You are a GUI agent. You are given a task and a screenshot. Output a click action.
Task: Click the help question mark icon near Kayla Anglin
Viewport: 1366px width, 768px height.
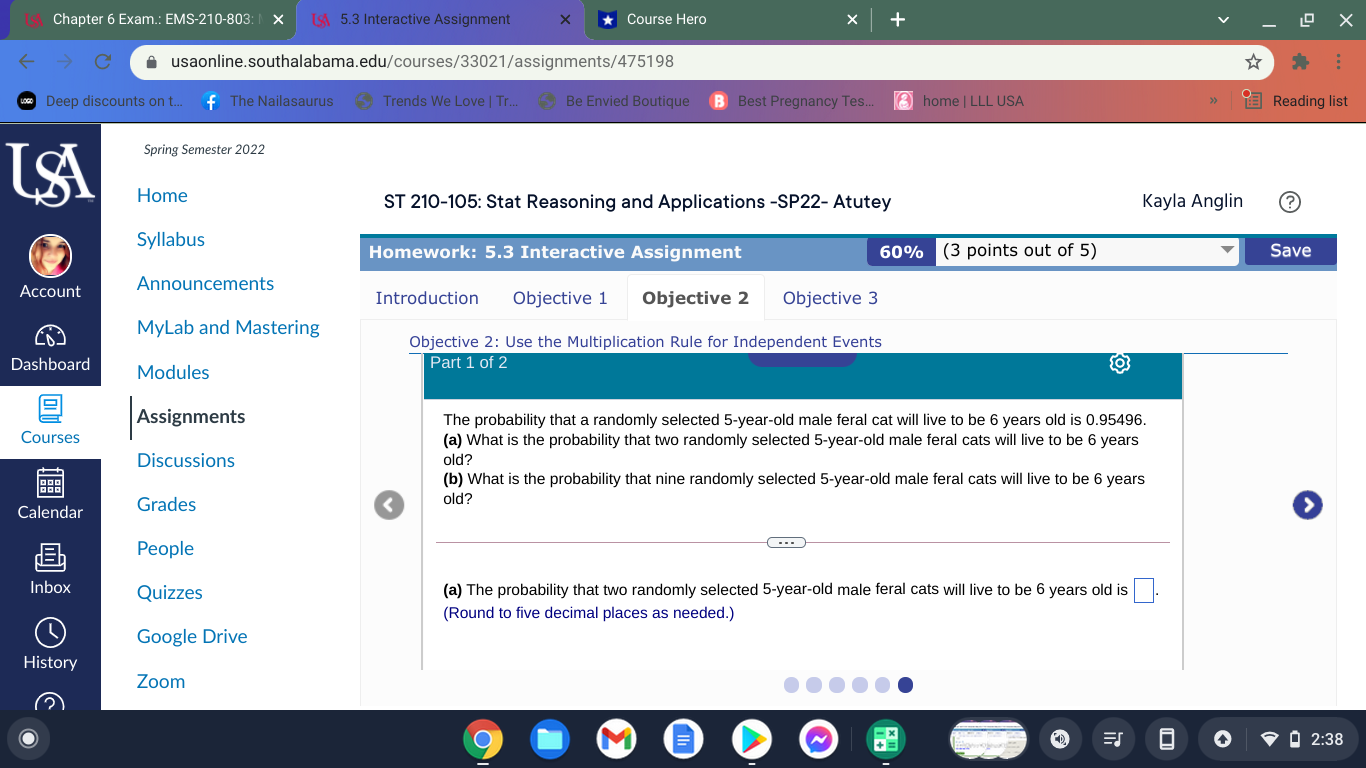point(1289,202)
